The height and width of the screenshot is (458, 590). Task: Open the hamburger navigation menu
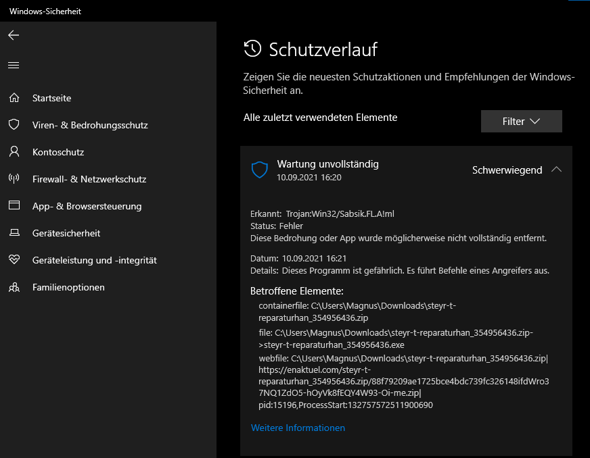tap(14, 65)
